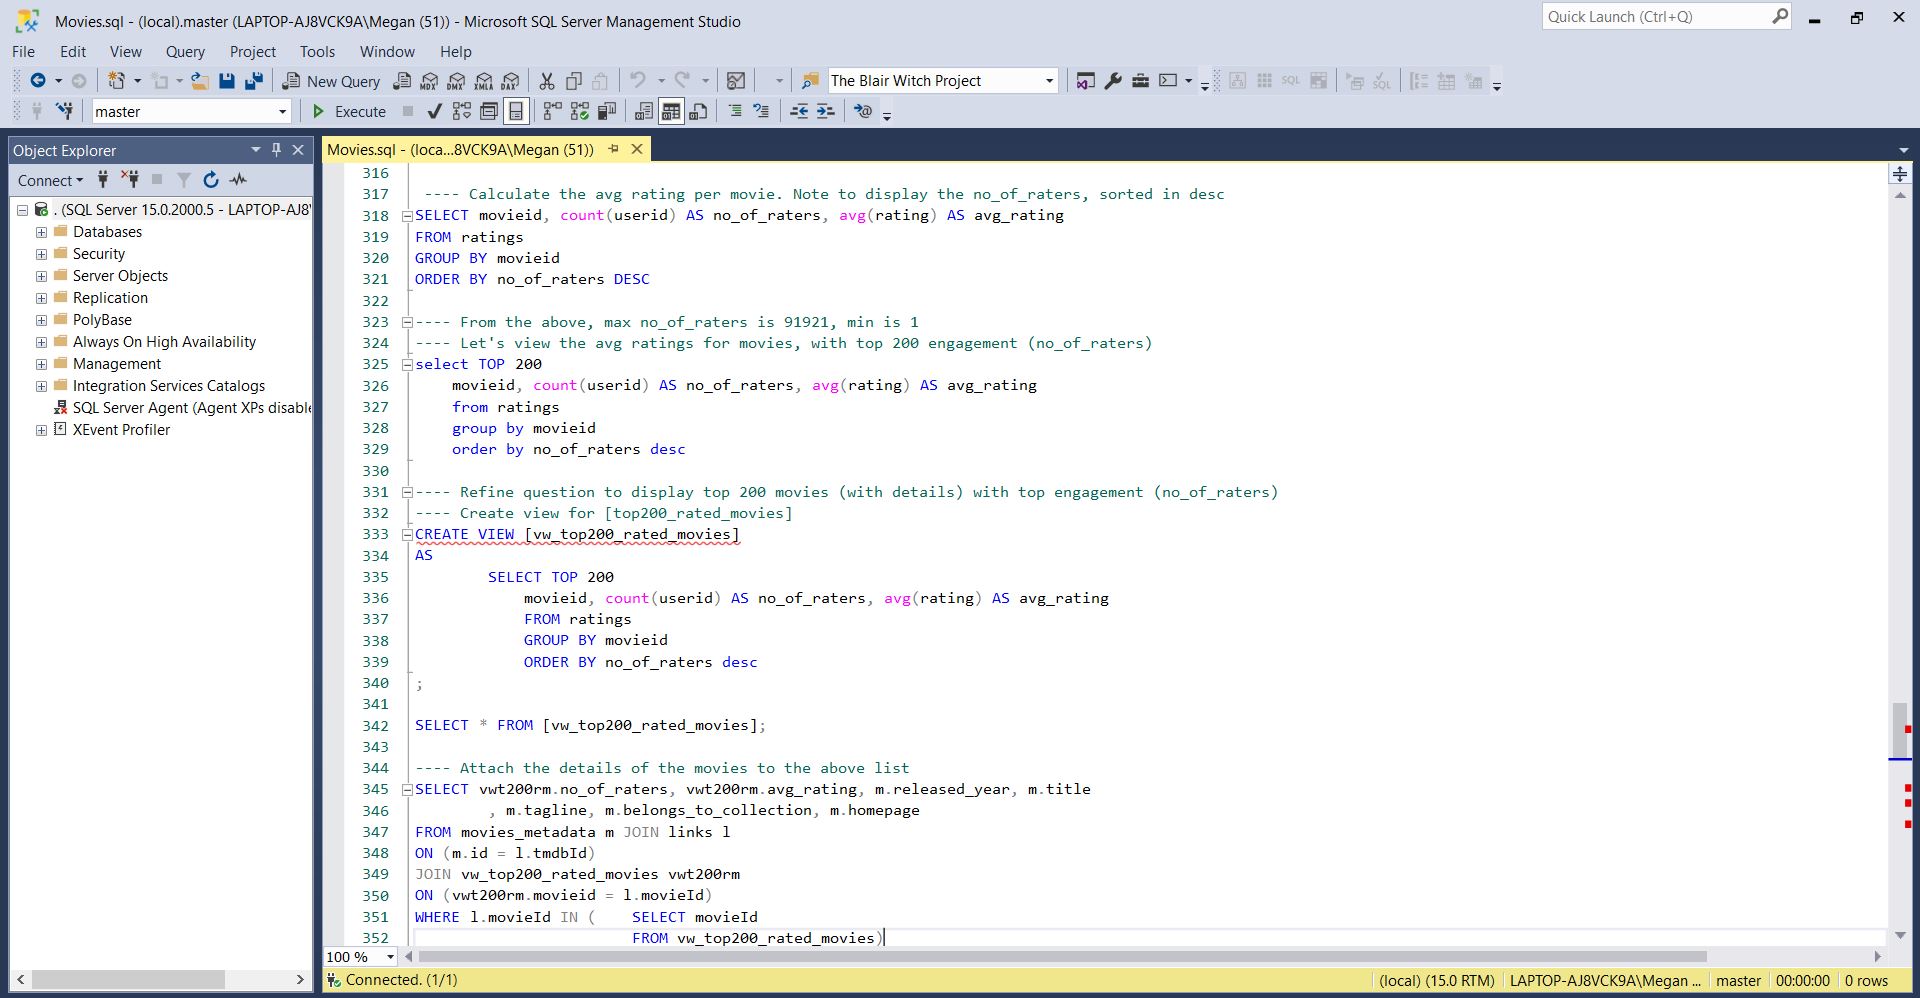The width and height of the screenshot is (1920, 998).
Task: Toggle Results to Text output mode
Action: [644, 111]
